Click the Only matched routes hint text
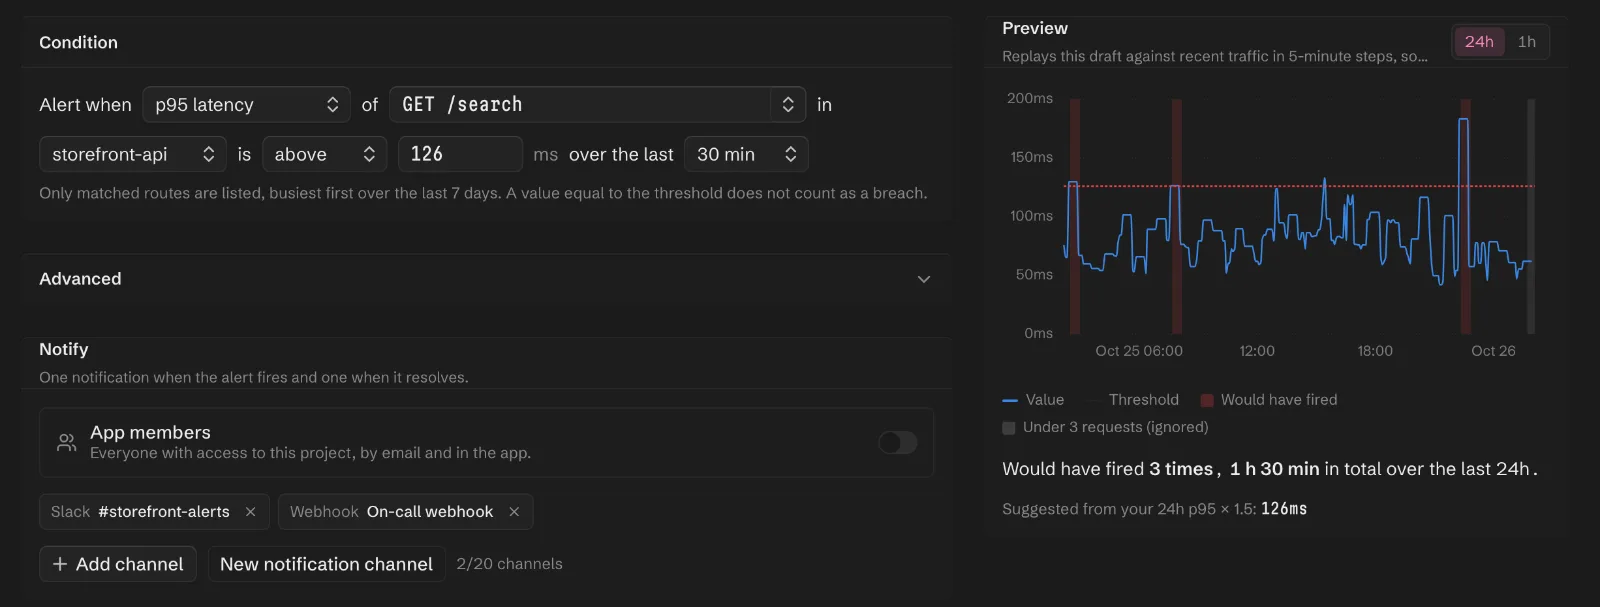 [483, 193]
